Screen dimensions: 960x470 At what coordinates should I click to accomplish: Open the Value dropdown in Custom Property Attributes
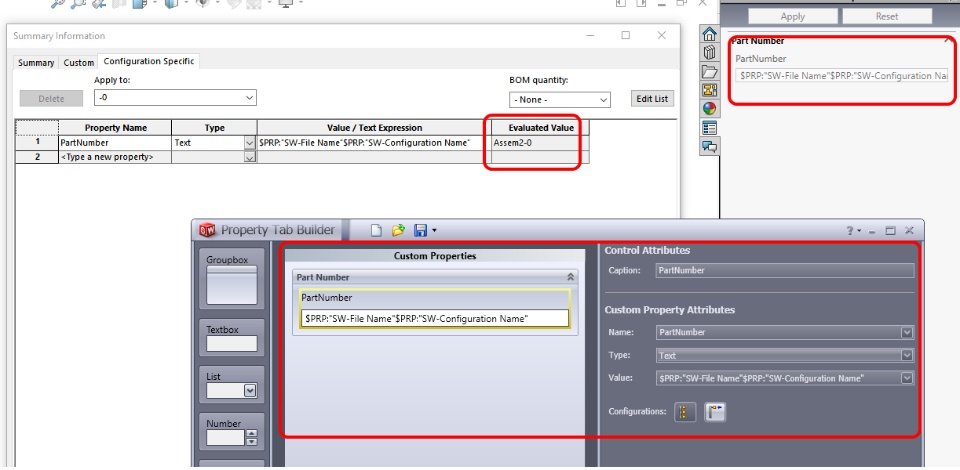(x=907, y=378)
